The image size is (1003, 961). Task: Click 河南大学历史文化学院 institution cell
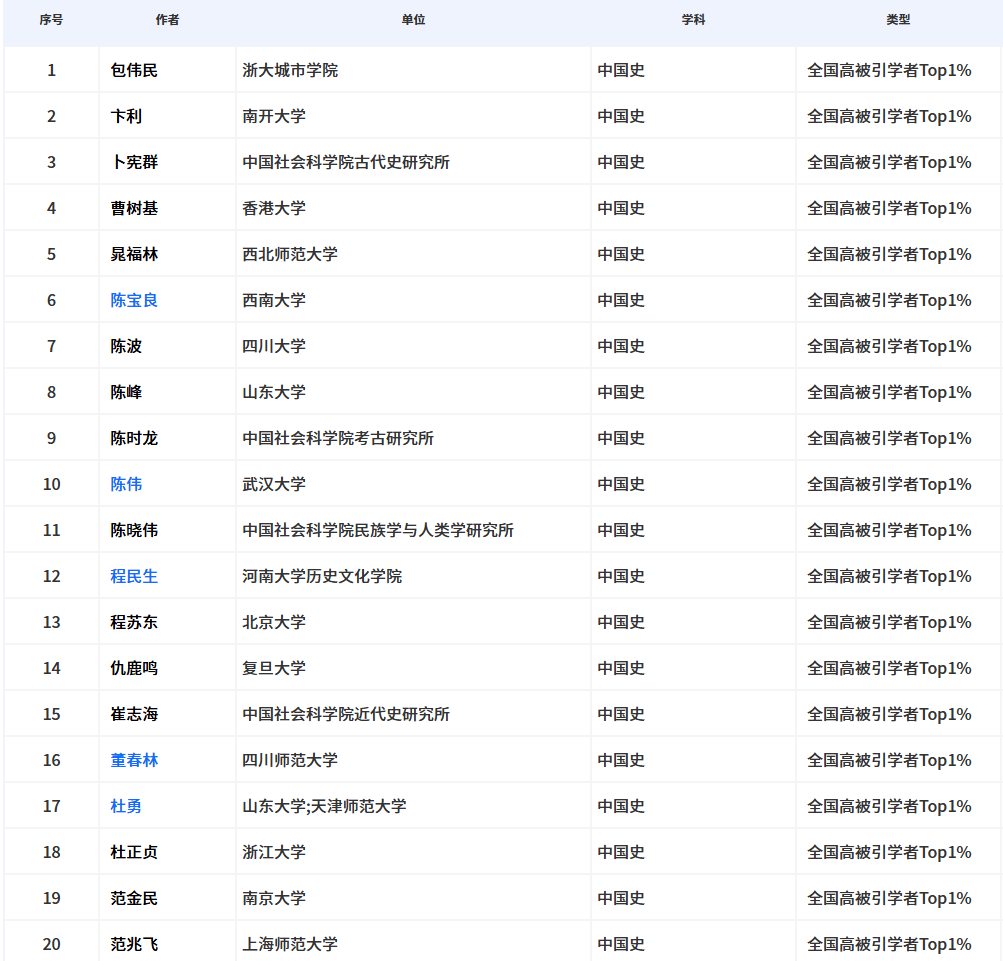[322, 576]
